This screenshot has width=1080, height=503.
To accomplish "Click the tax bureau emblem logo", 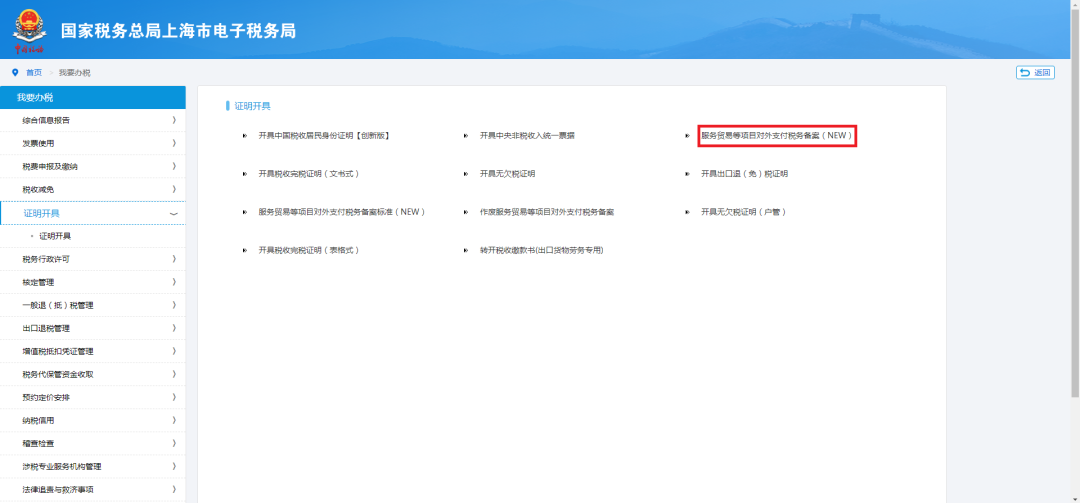I will tap(28, 30).
